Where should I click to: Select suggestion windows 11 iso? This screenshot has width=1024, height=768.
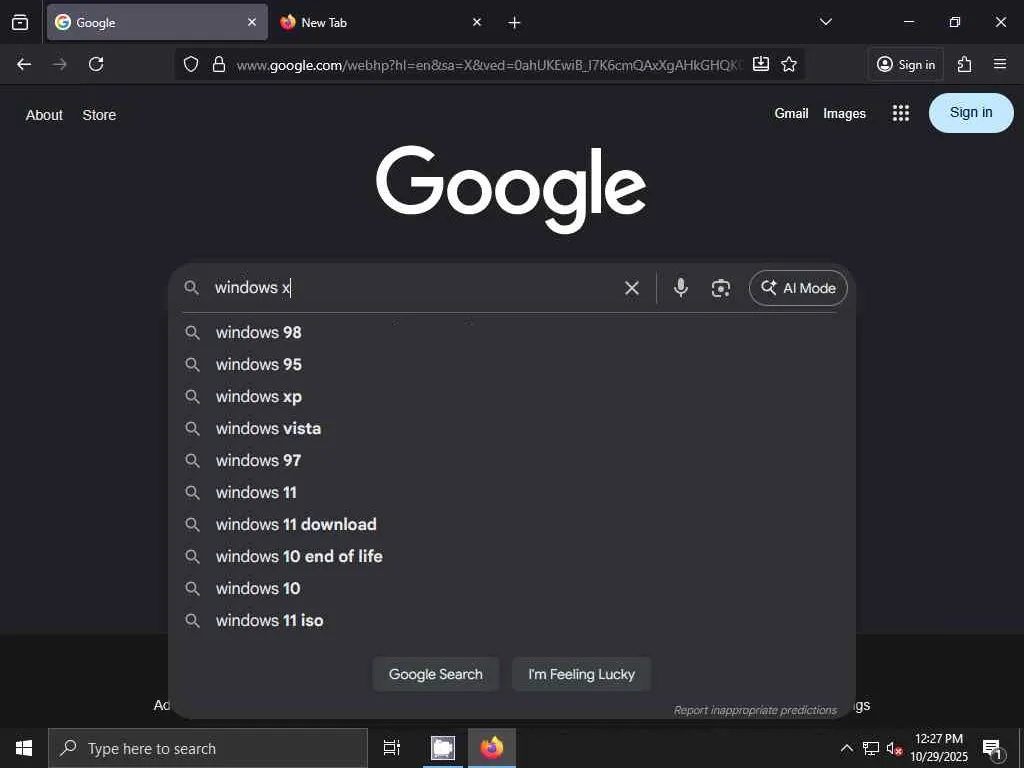point(511,620)
